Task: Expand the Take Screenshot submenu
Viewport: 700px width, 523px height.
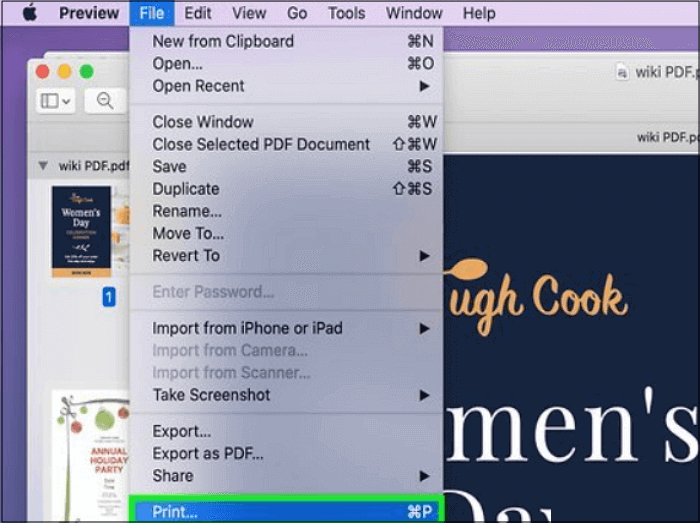Action: 286,395
